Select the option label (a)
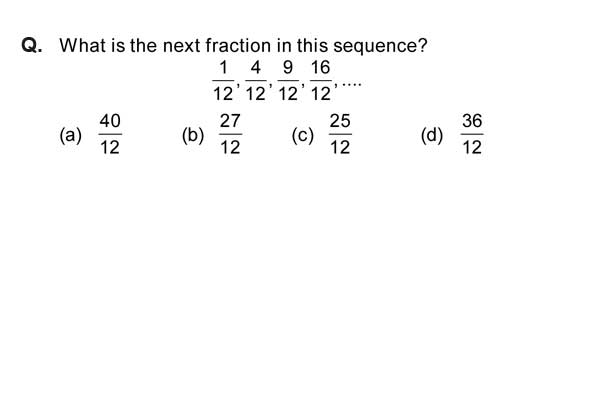 pyautogui.click(x=70, y=136)
